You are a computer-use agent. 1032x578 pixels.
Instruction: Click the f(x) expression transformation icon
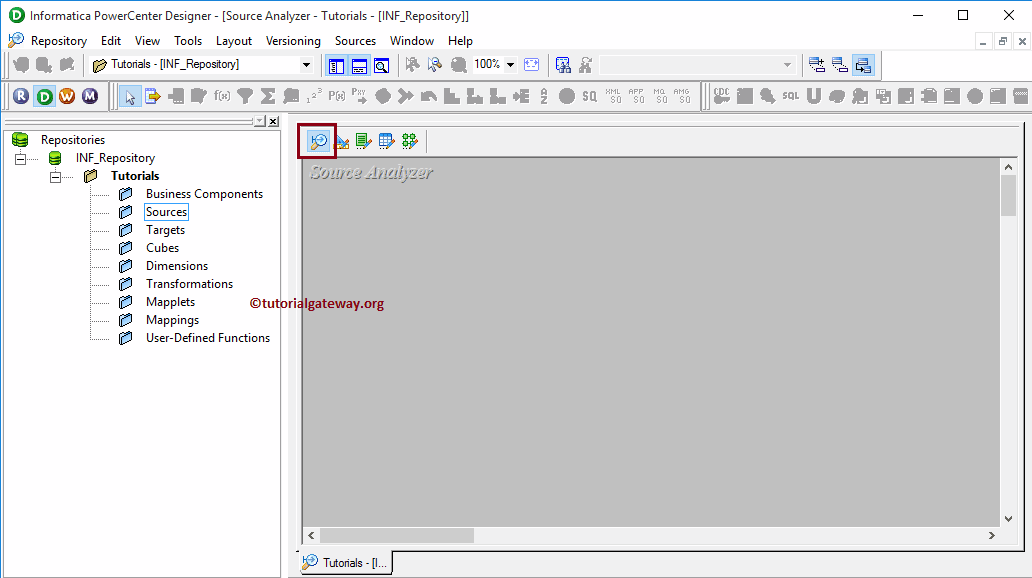222,97
